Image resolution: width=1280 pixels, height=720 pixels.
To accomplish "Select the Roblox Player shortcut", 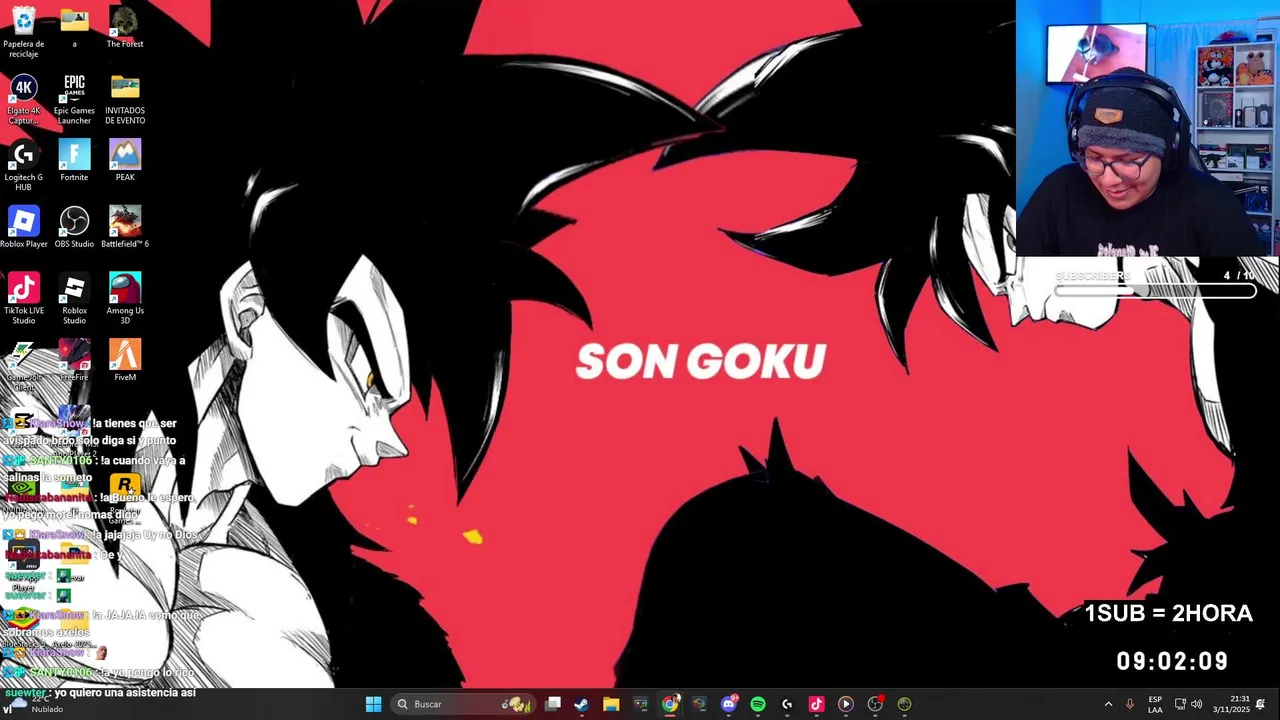I will tap(23, 228).
